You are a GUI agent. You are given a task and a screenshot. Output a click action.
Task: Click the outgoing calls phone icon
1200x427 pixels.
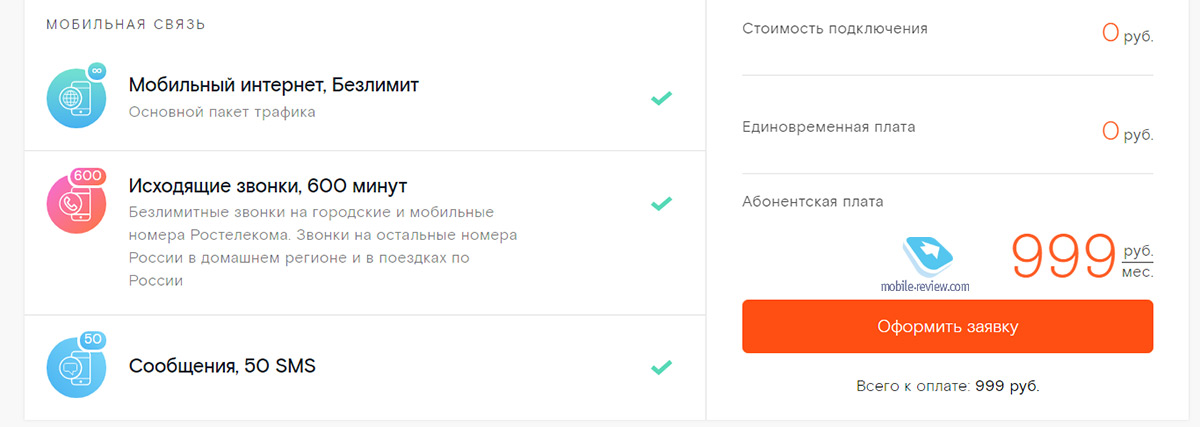pyautogui.click(x=77, y=203)
